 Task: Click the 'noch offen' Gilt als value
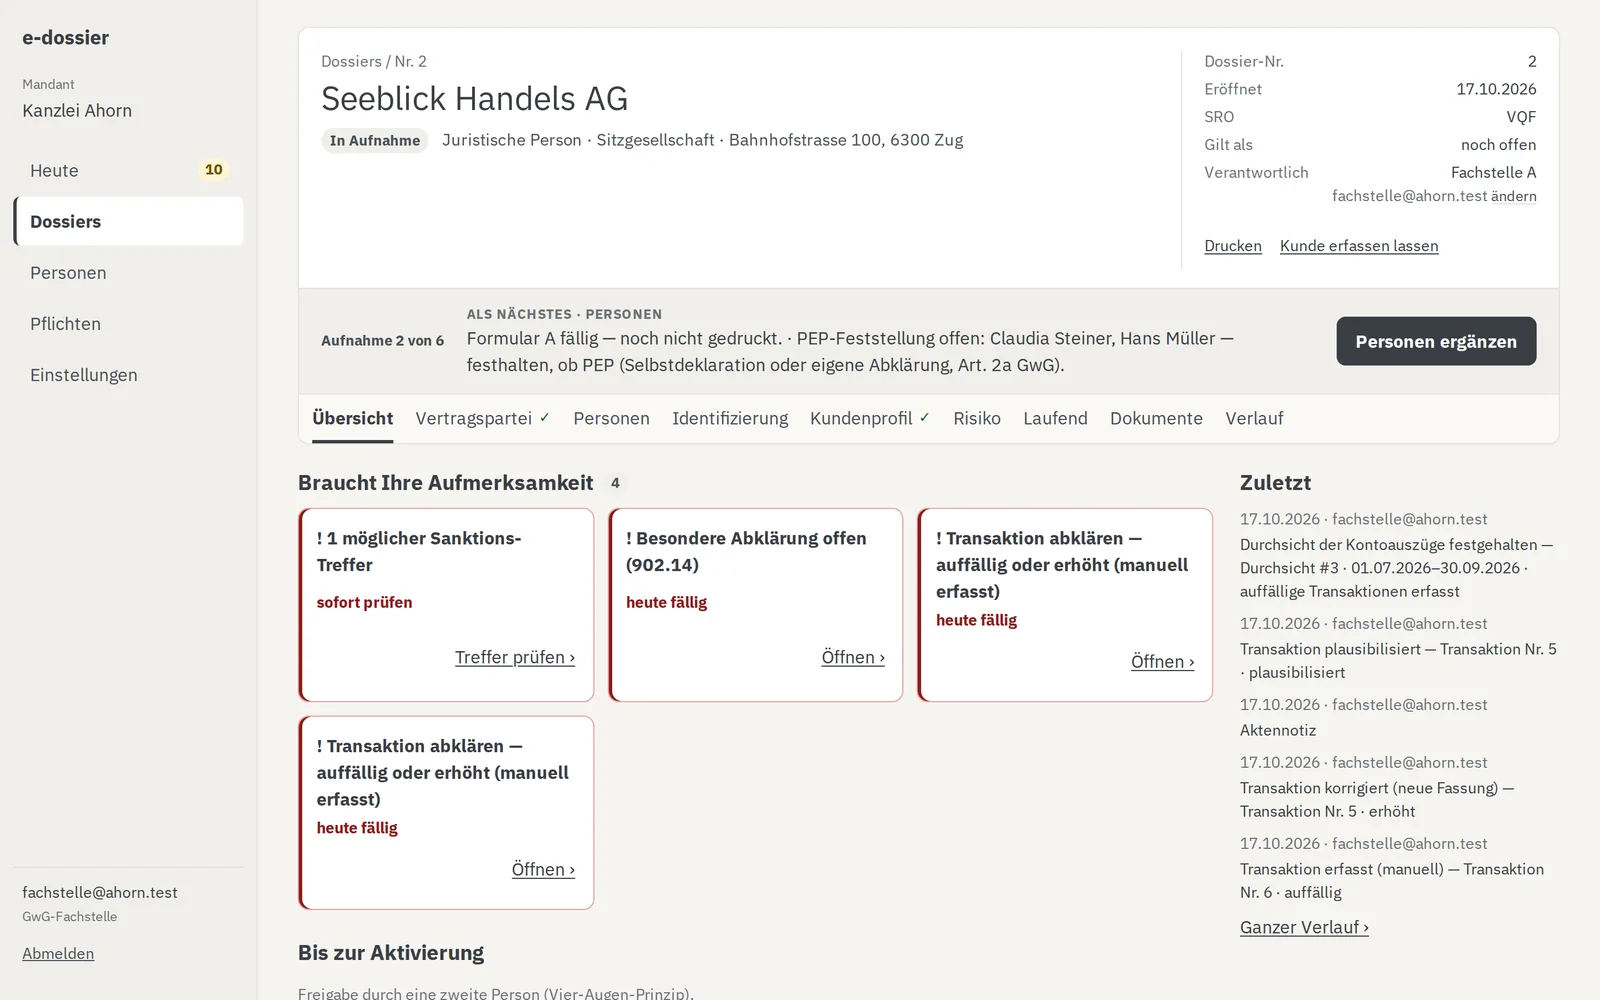click(1498, 144)
